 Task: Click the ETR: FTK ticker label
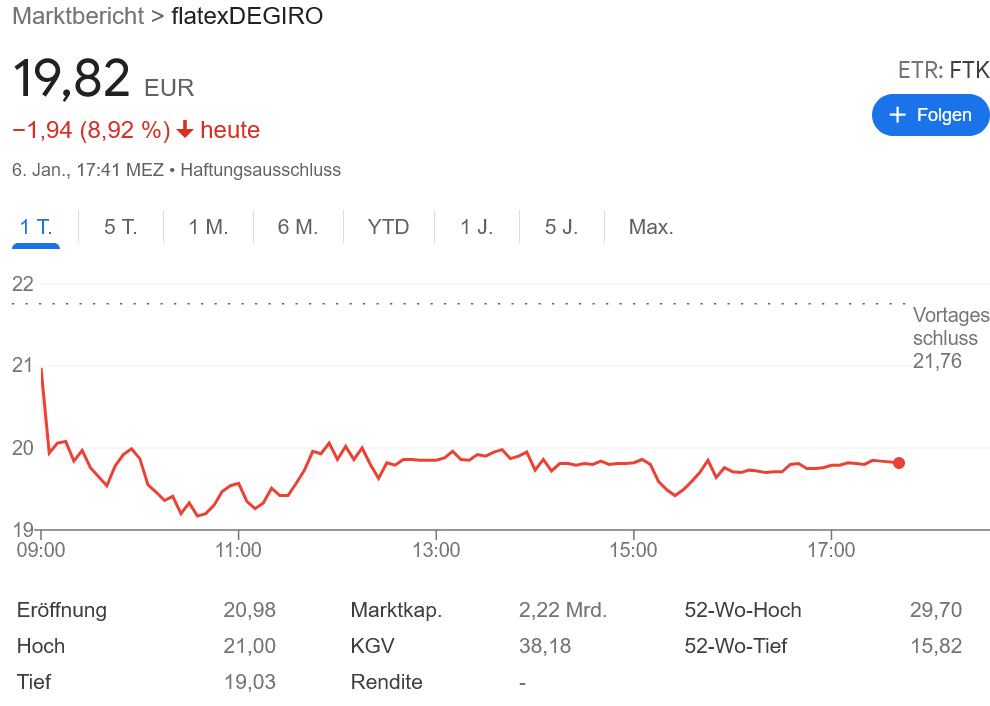coord(942,70)
